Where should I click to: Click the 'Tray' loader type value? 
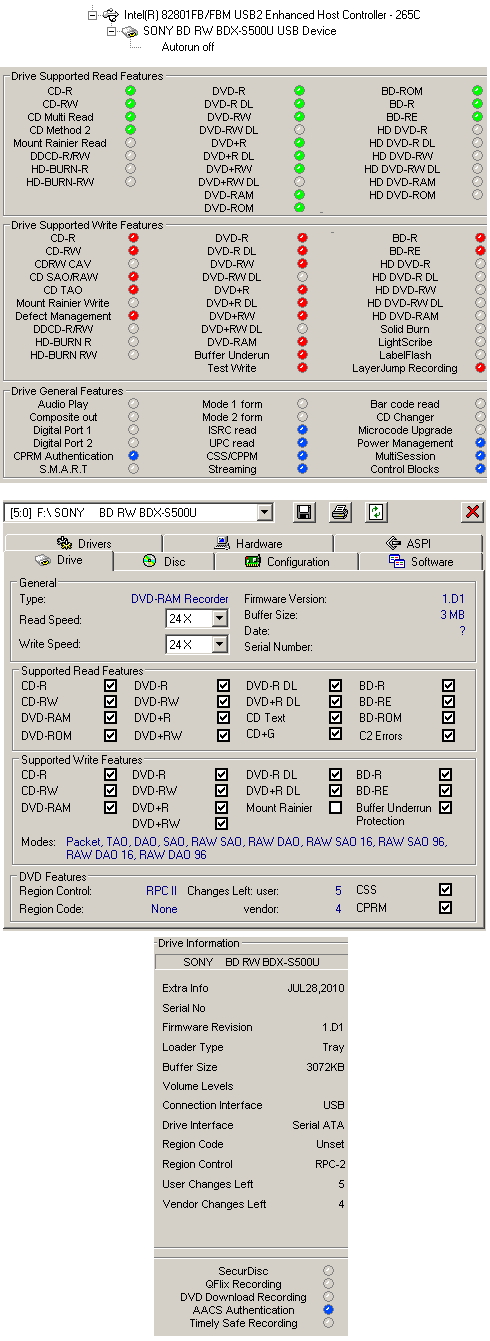point(334,1047)
